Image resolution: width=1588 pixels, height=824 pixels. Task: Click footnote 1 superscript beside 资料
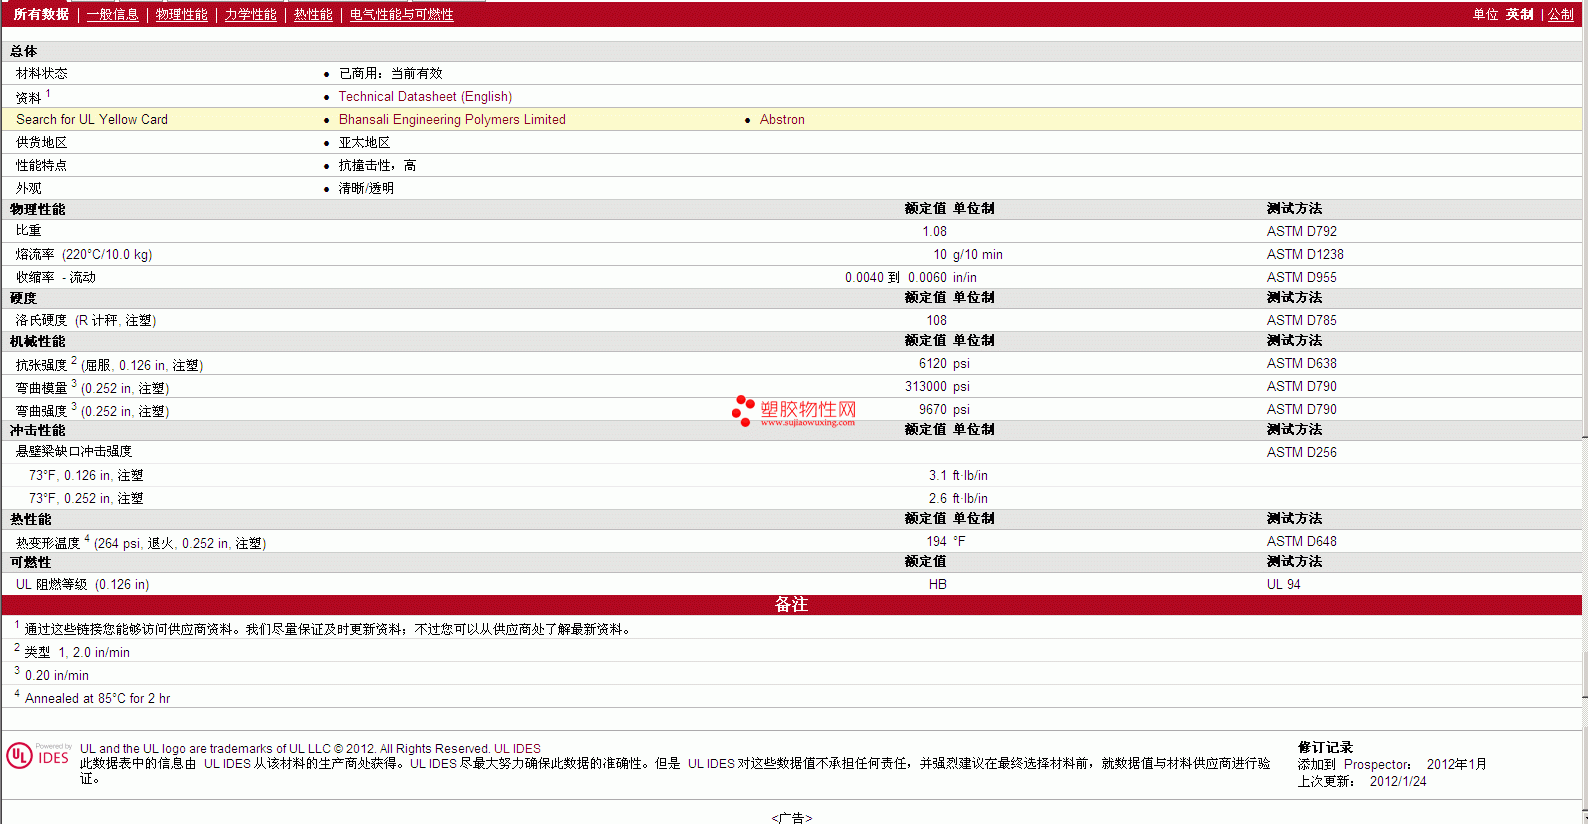pos(48,94)
